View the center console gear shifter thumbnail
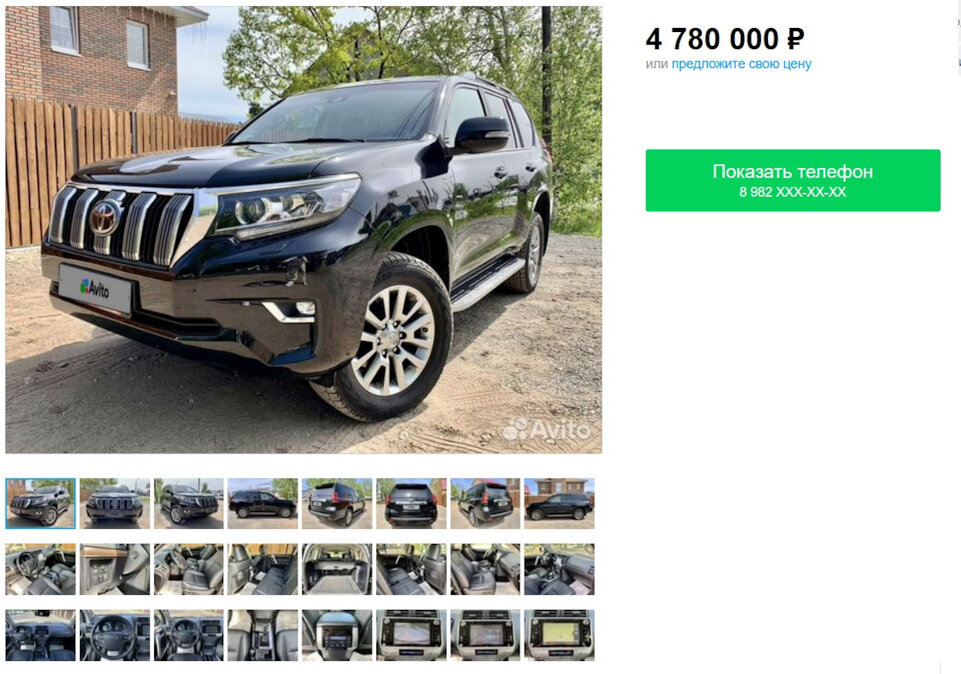This screenshot has height=674, width=961. (x=263, y=635)
